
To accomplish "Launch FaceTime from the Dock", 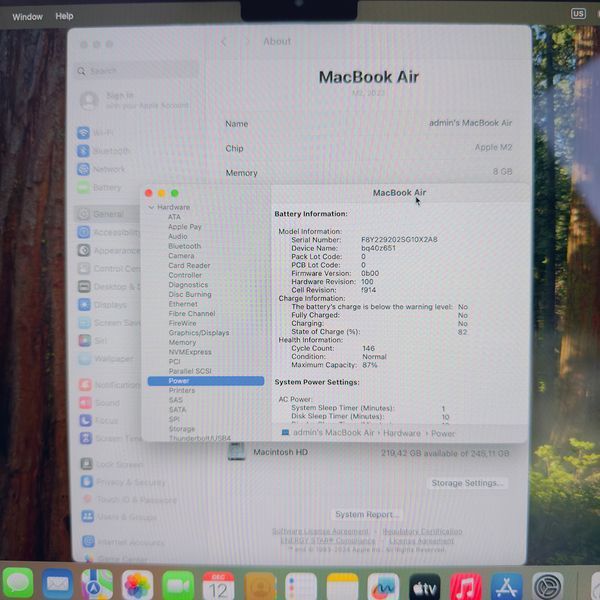I will tap(178, 585).
